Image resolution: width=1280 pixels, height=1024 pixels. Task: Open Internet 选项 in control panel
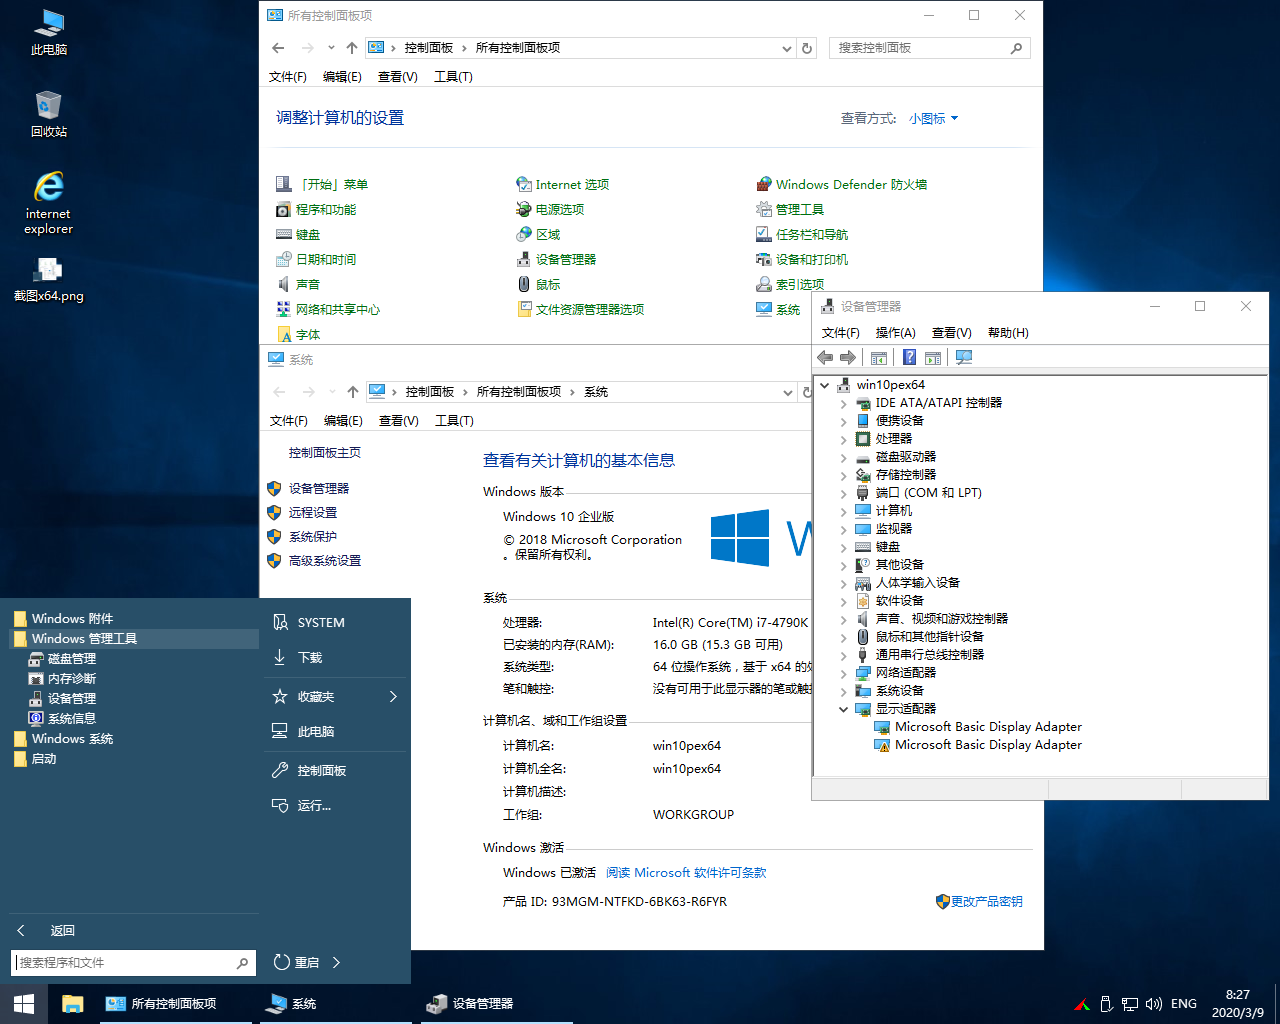(x=562, y=184)
